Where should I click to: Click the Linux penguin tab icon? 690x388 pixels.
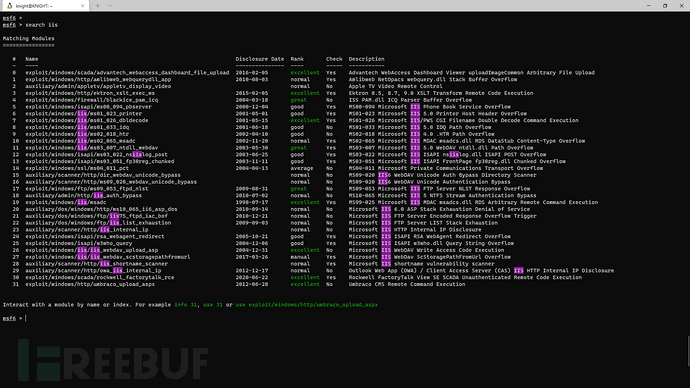pyautogui.click(x=9, y=6)
